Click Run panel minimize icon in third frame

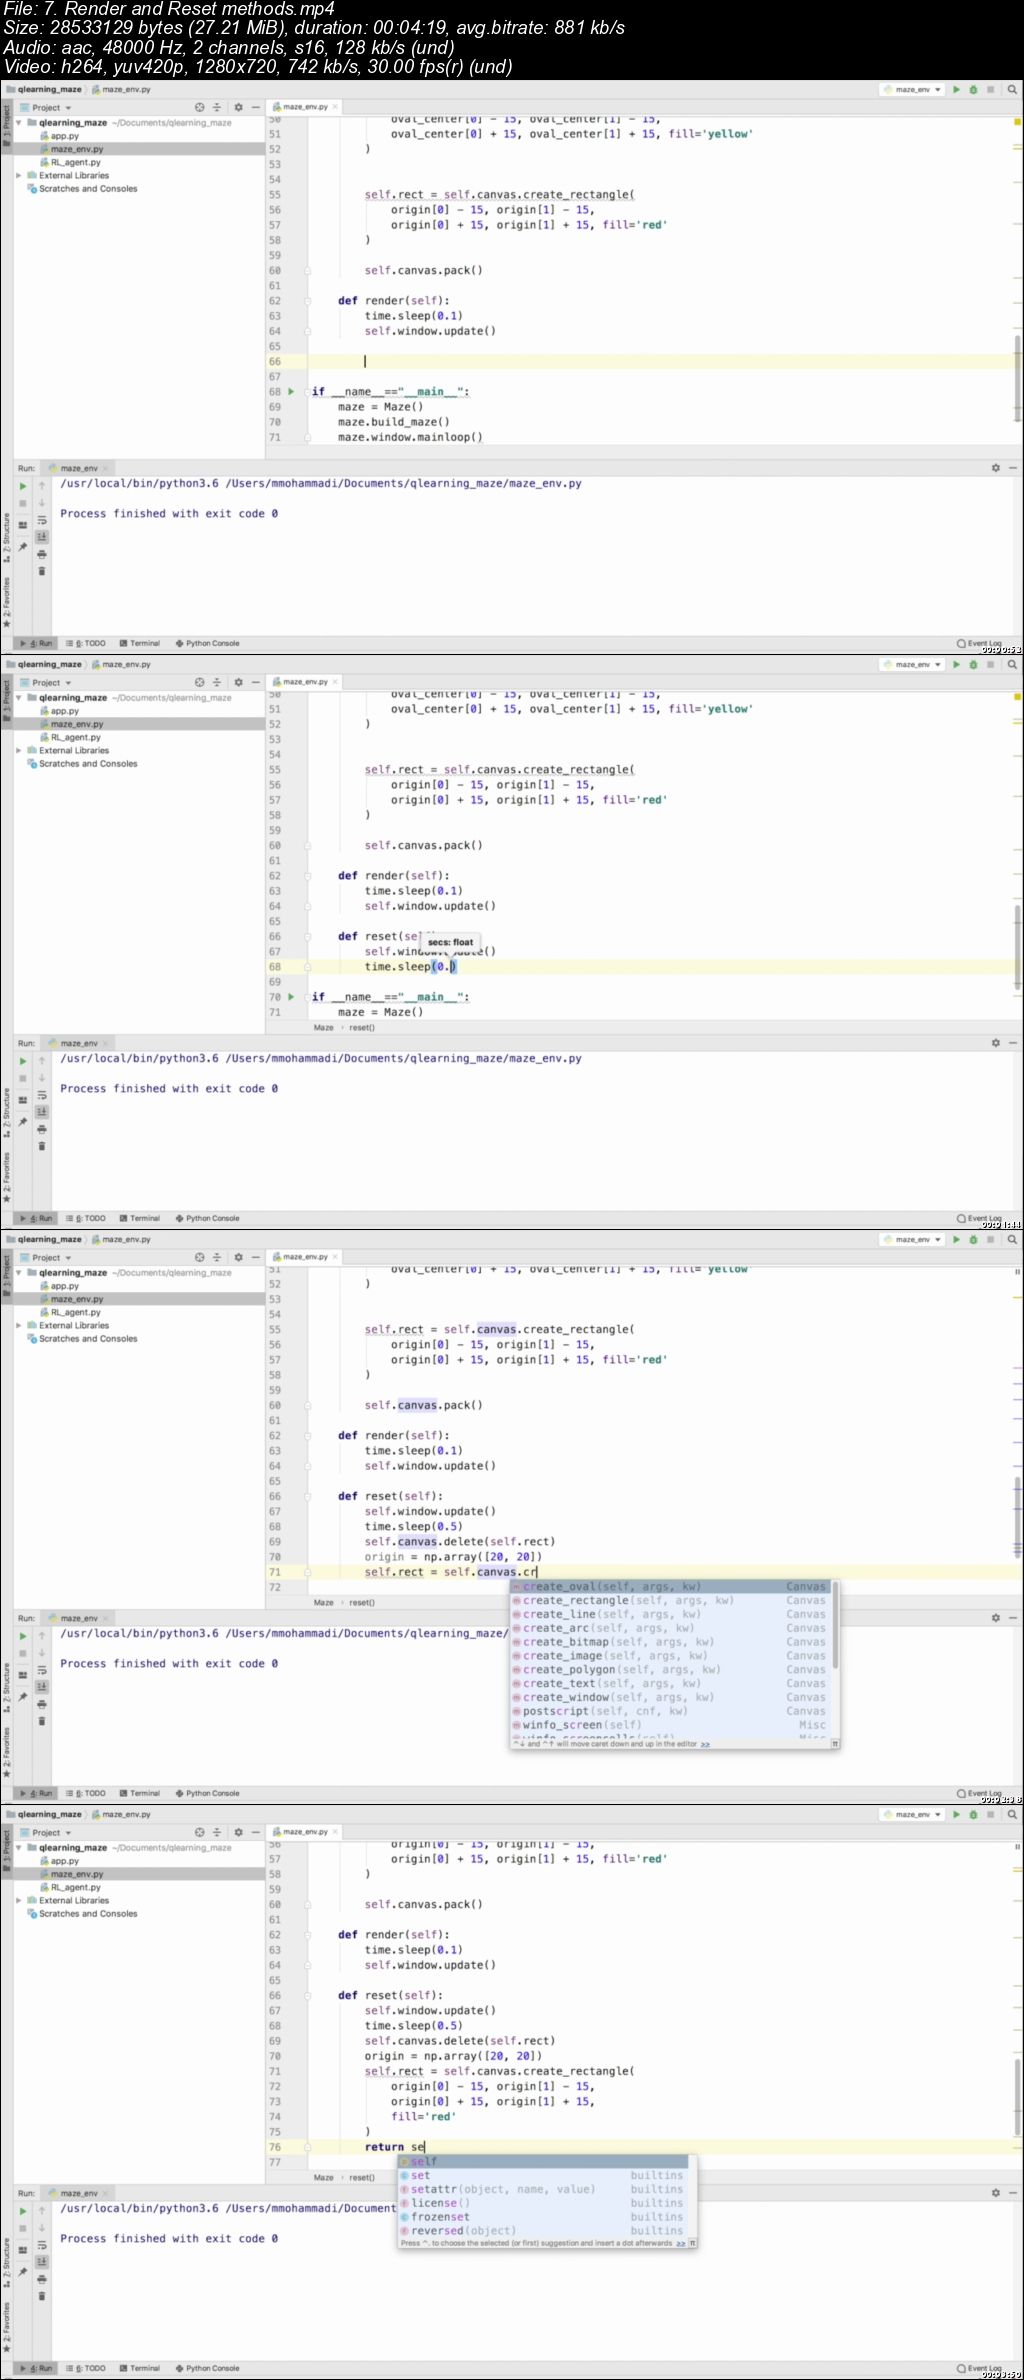tap(1013, 1617)
